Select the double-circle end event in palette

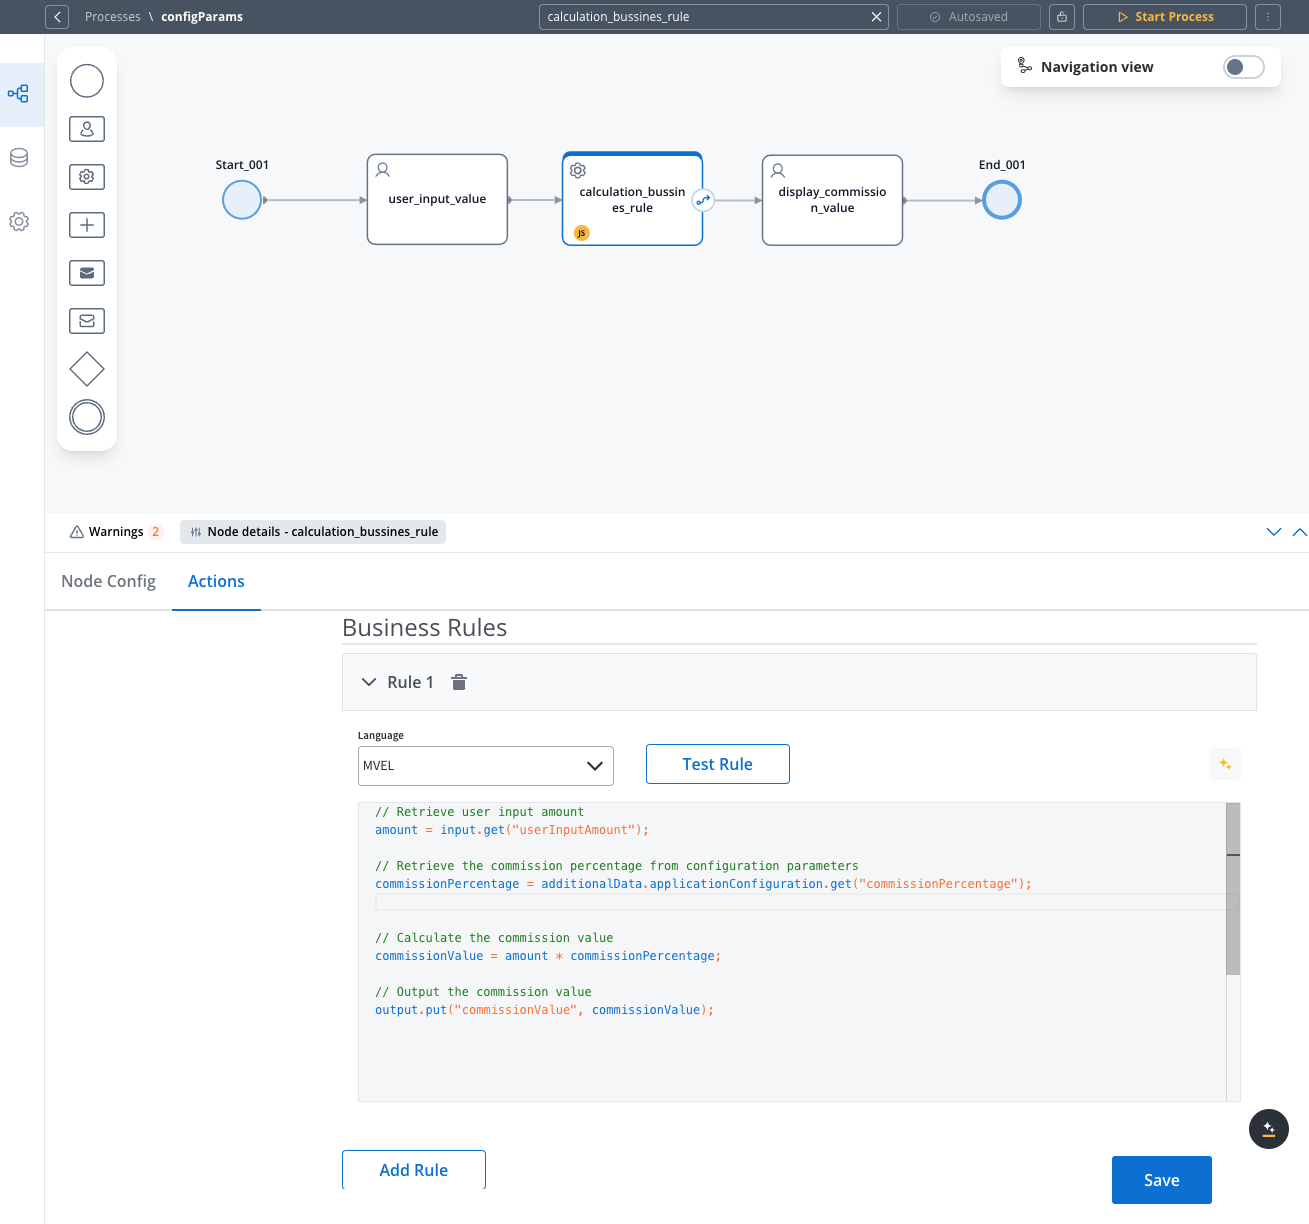(87, 417)
